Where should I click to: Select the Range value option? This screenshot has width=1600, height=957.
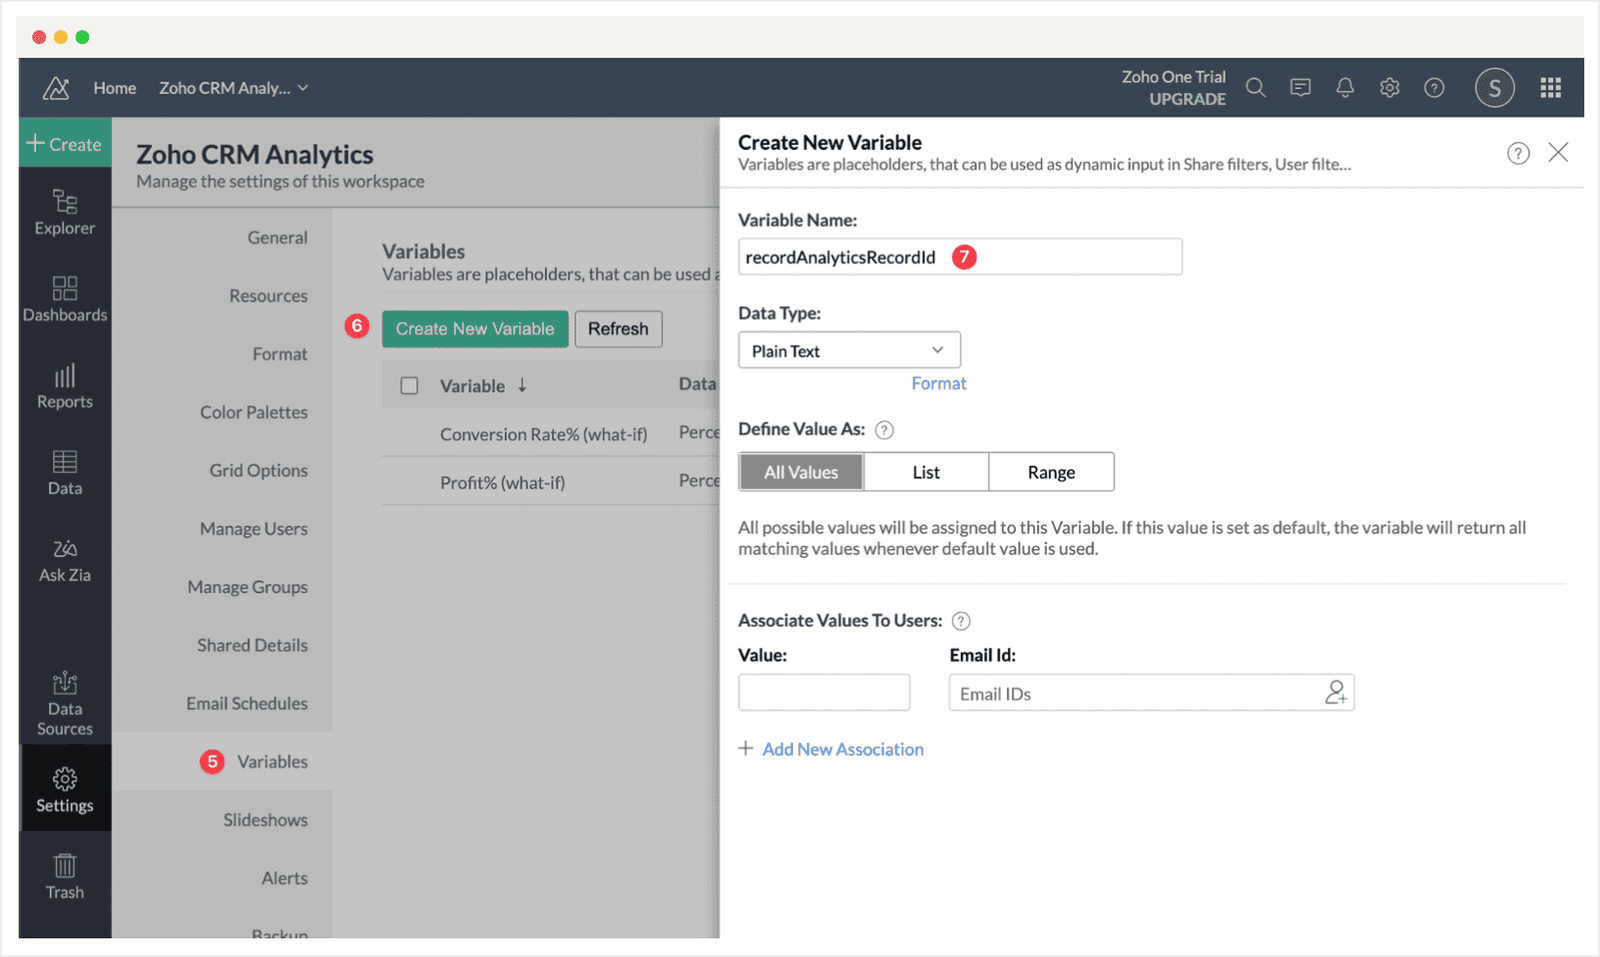pyautogui.click(x=1051, y=472)
